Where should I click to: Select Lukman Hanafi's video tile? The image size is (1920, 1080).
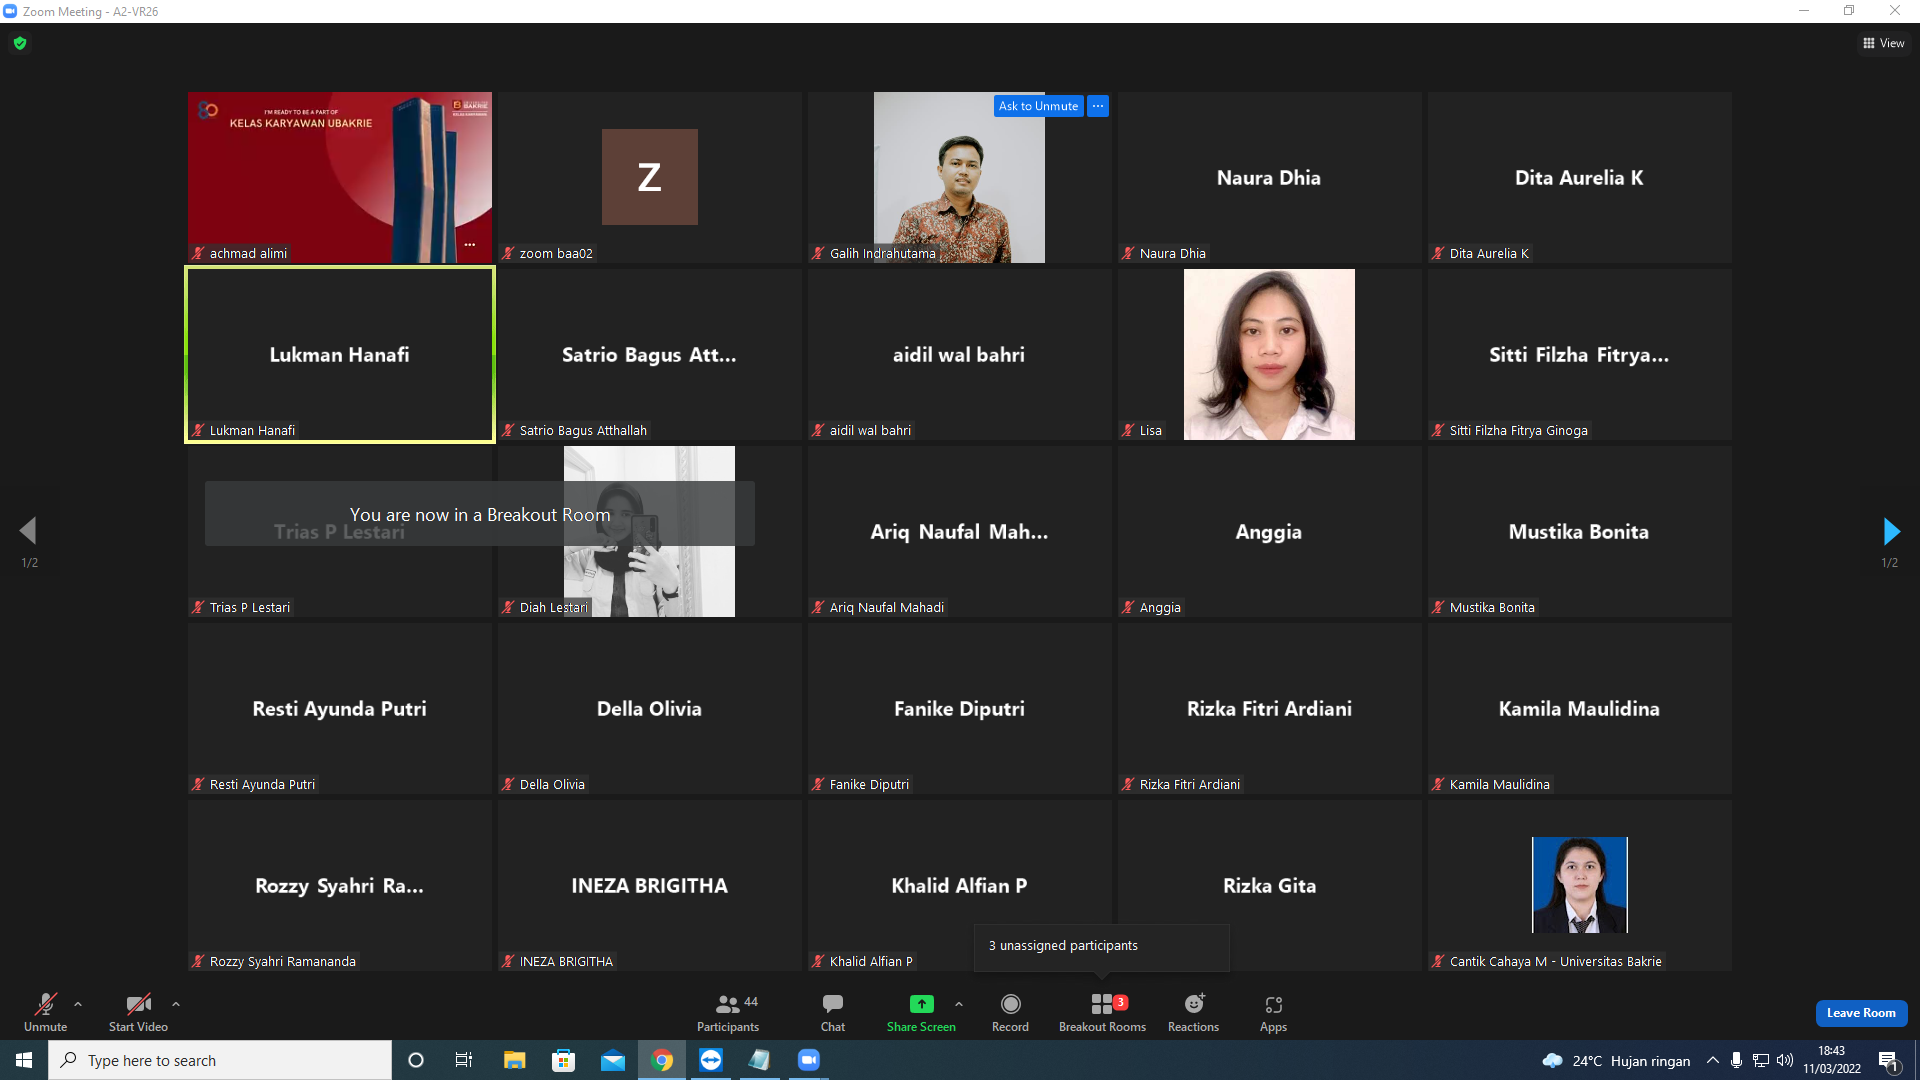340,354
